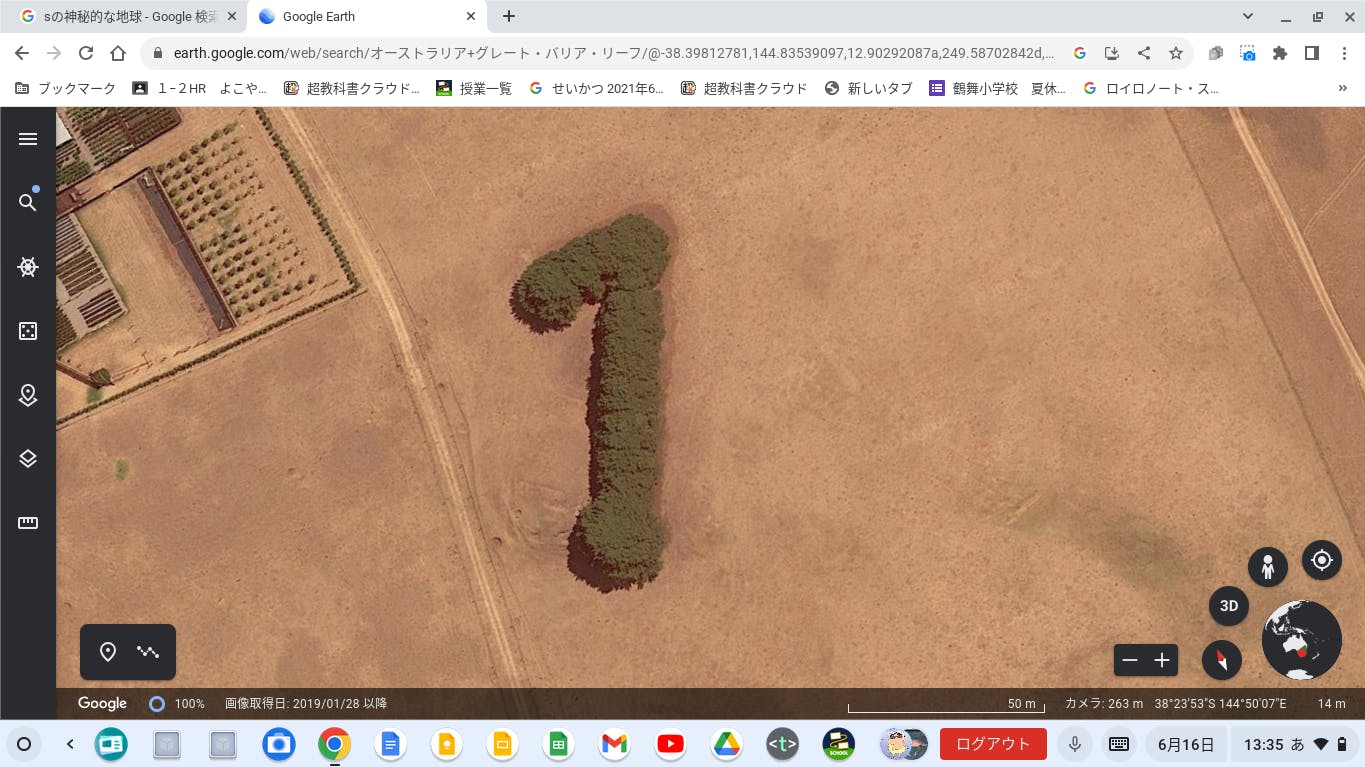Click the globe overview thumbnail
Screen dimensions: 1365x767
pyautogui.click(x=1301, y=640)
